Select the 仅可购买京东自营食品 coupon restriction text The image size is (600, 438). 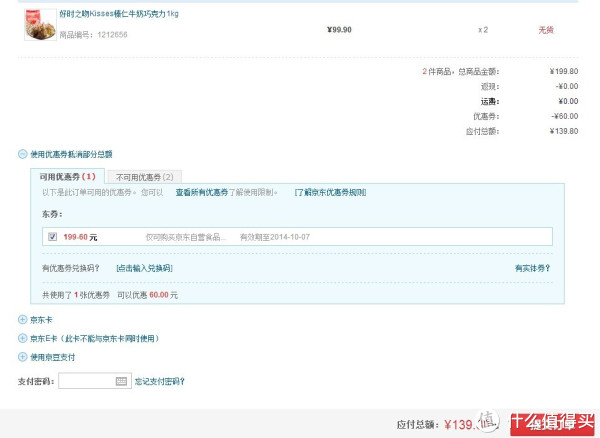tap(186, 237)
